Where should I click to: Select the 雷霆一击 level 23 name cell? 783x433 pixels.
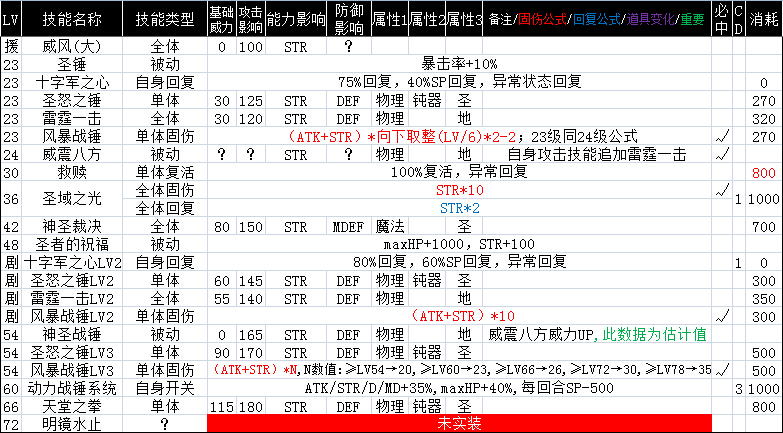(72, 118)
